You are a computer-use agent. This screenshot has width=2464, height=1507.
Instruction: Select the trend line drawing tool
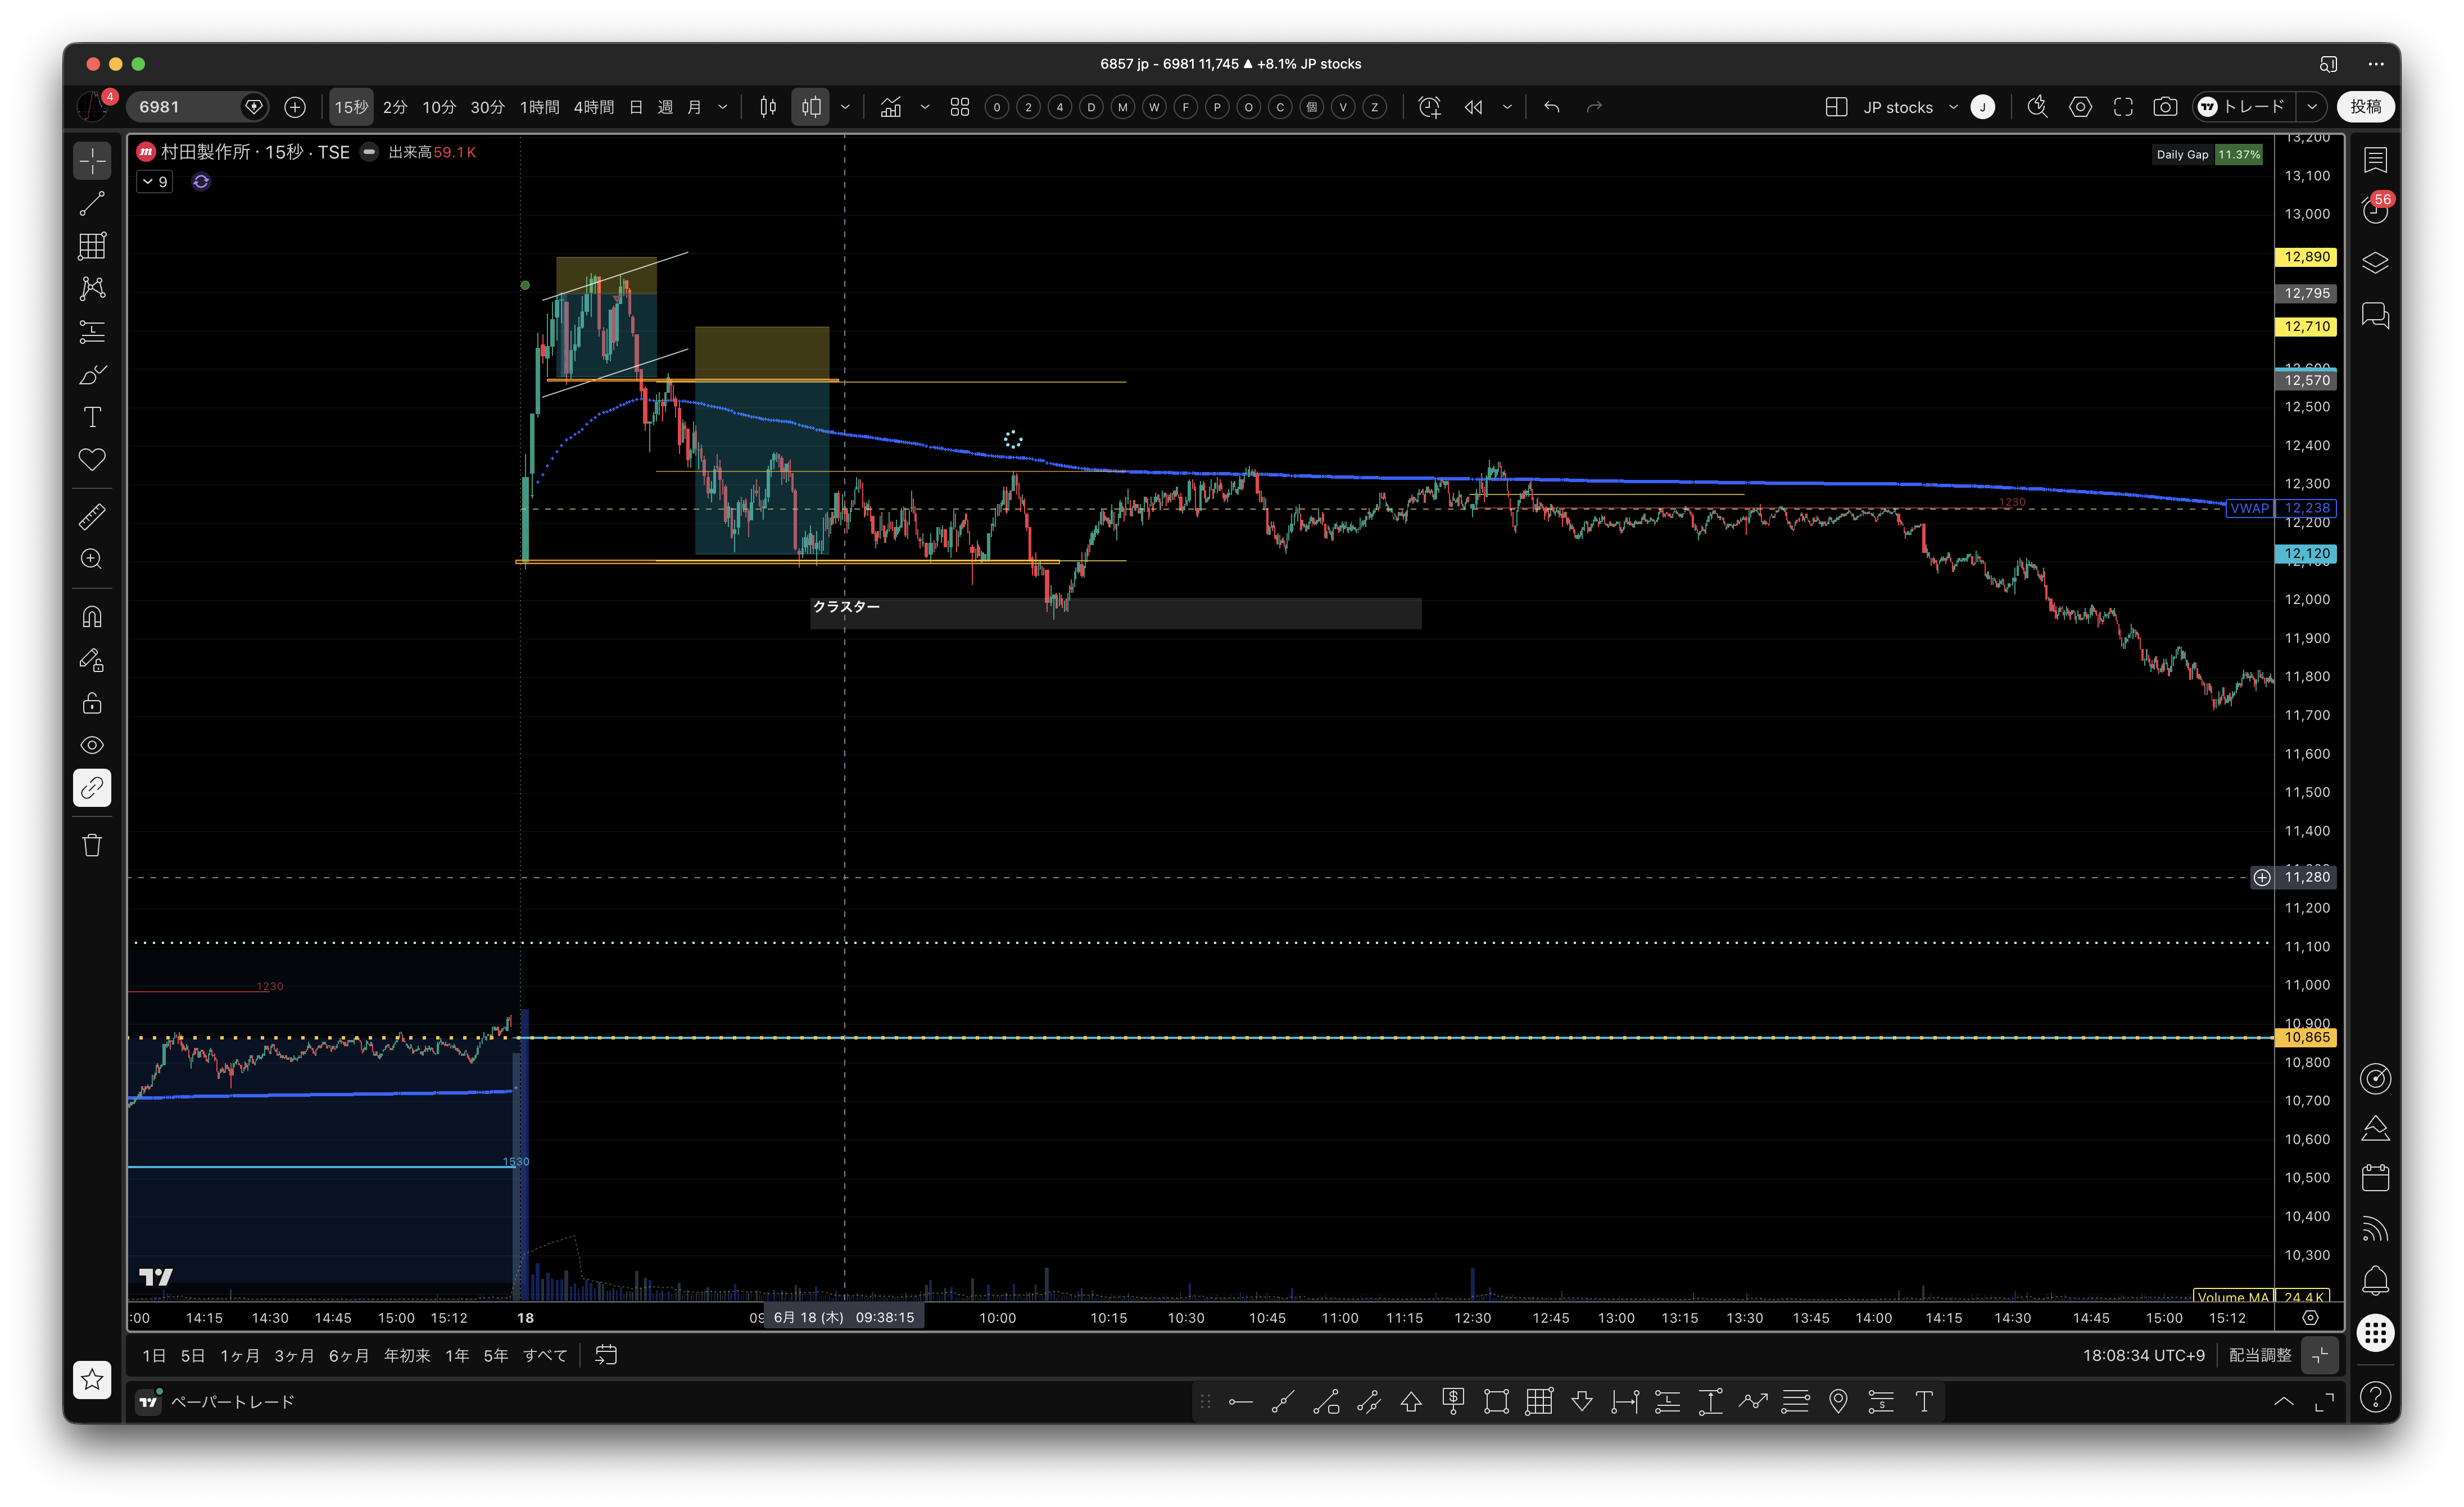92,204
